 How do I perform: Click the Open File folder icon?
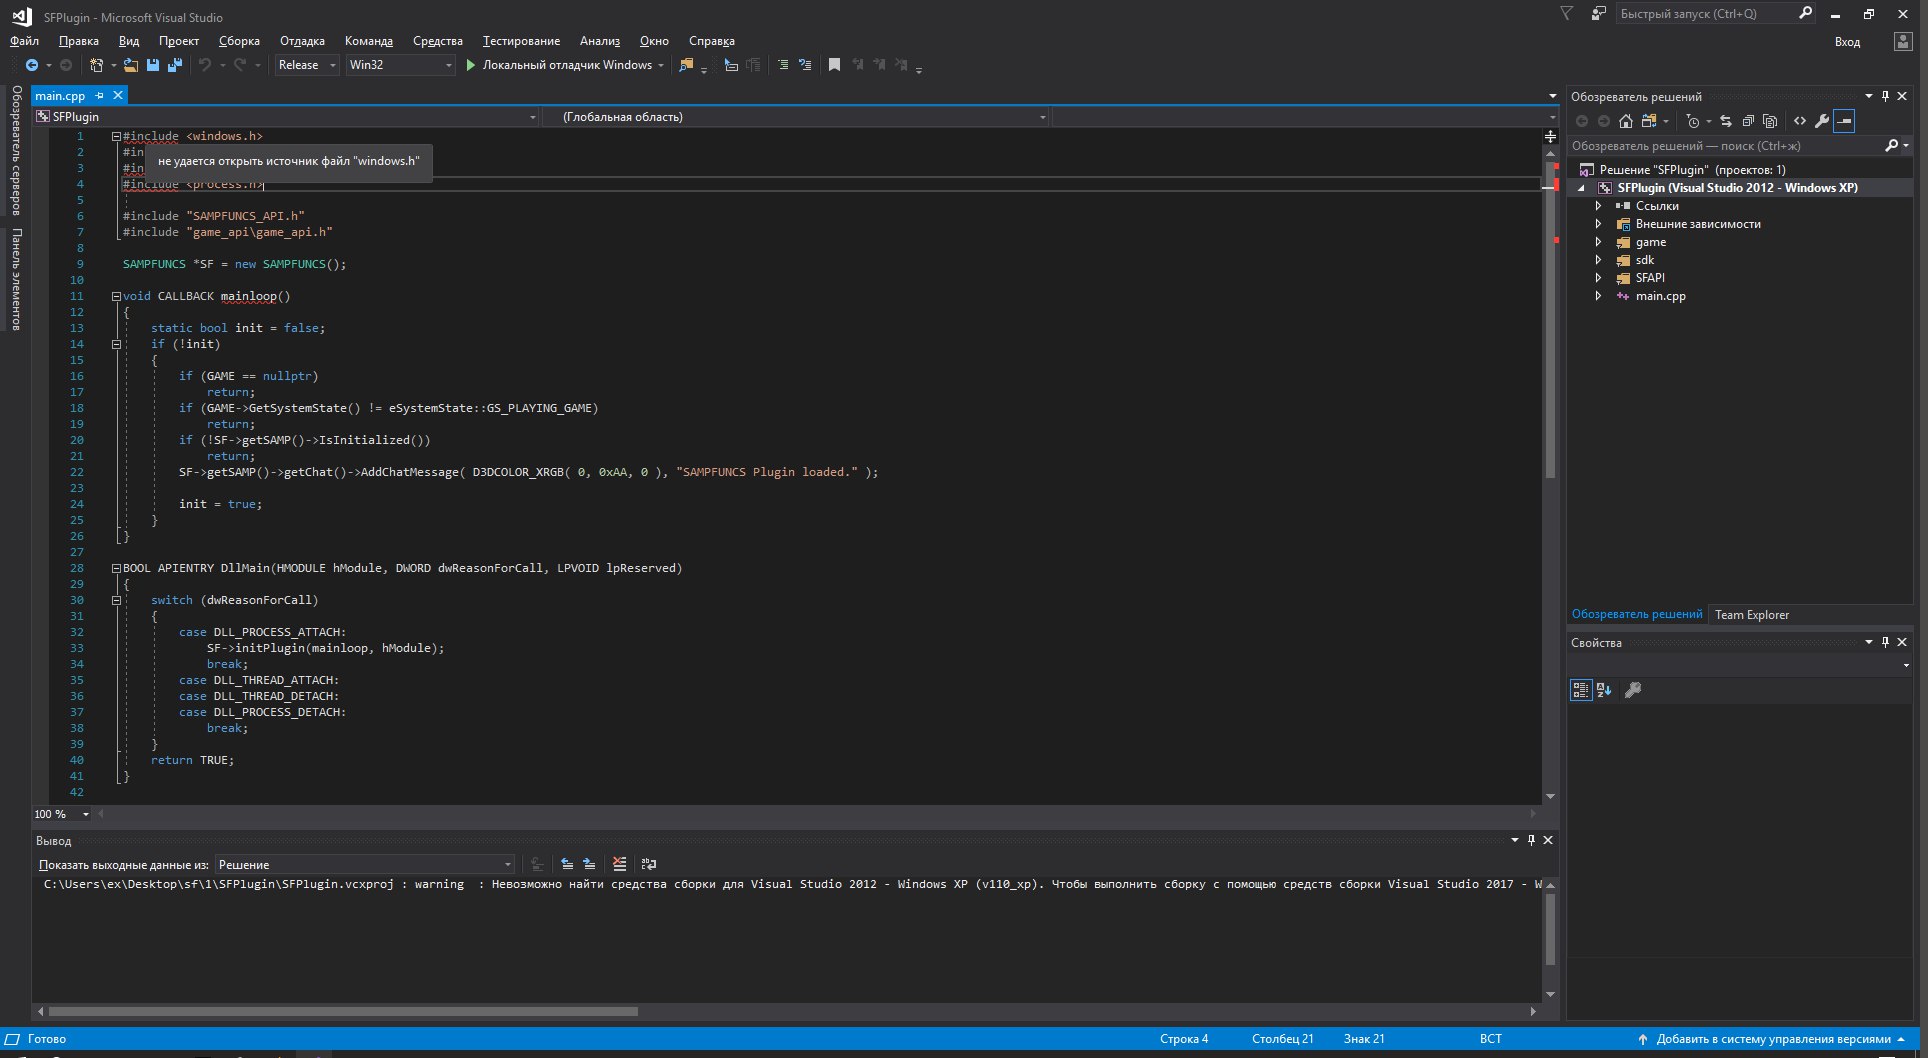pyautogui.click(x=131, y=65)
